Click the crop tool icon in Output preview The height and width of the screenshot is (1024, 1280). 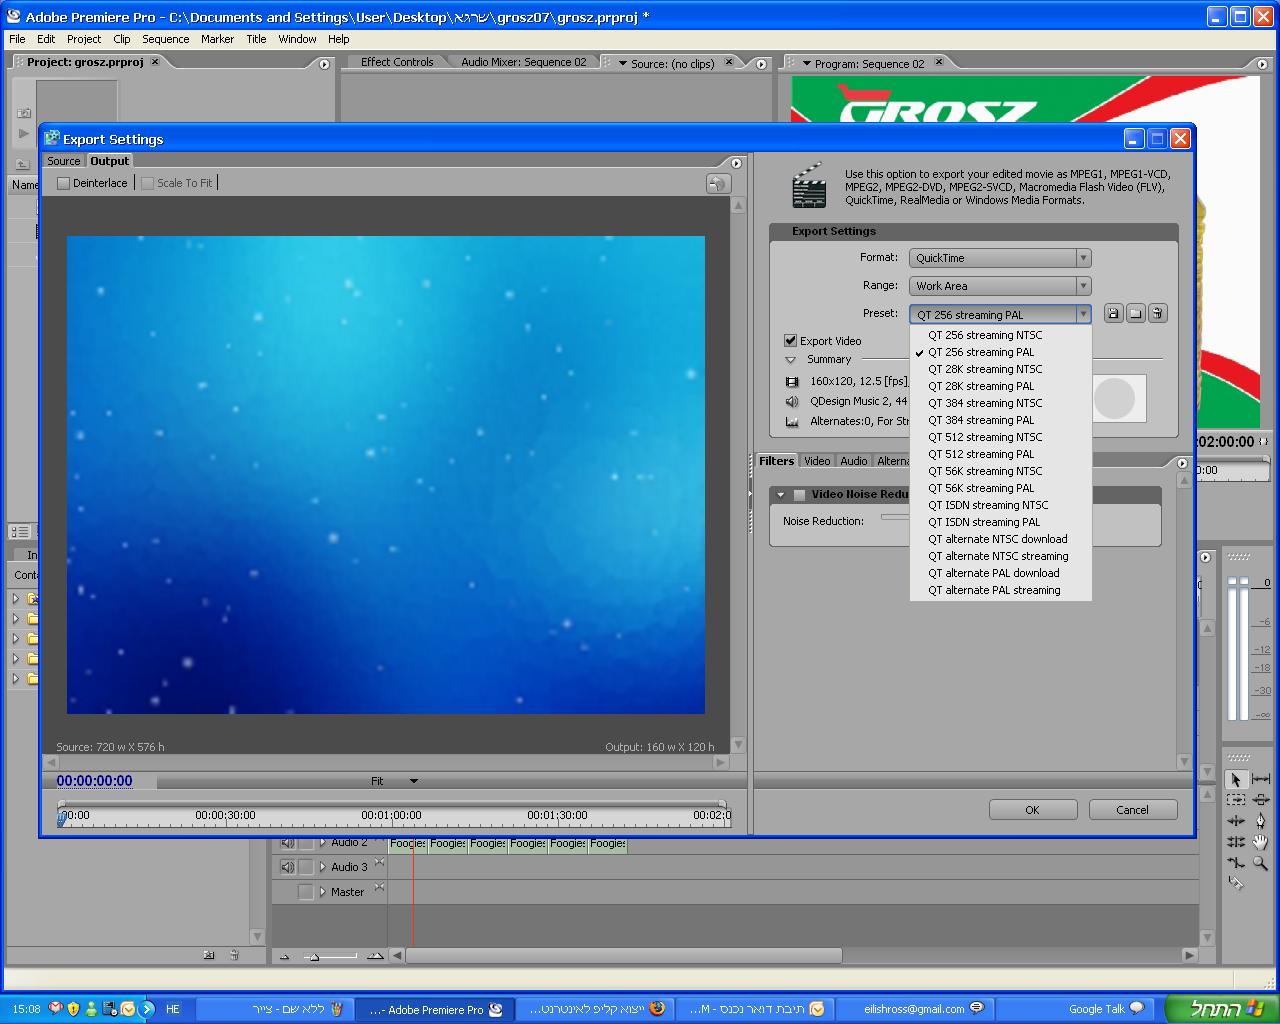718,184
